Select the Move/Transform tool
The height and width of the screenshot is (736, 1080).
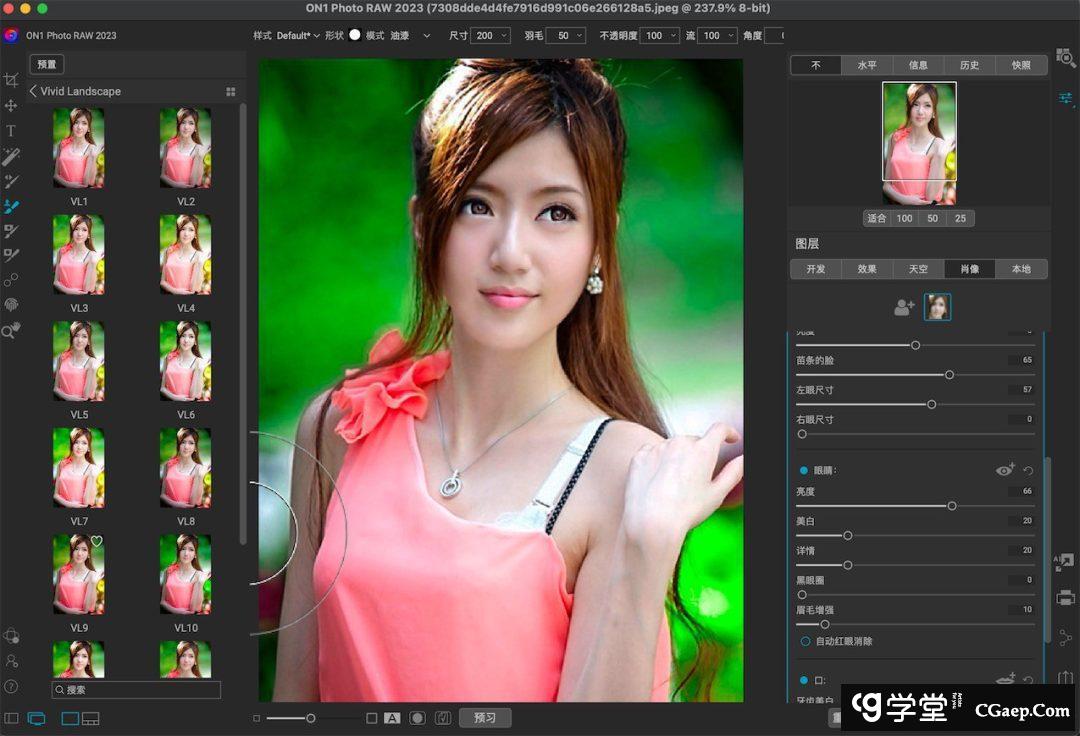click(11, 105)
